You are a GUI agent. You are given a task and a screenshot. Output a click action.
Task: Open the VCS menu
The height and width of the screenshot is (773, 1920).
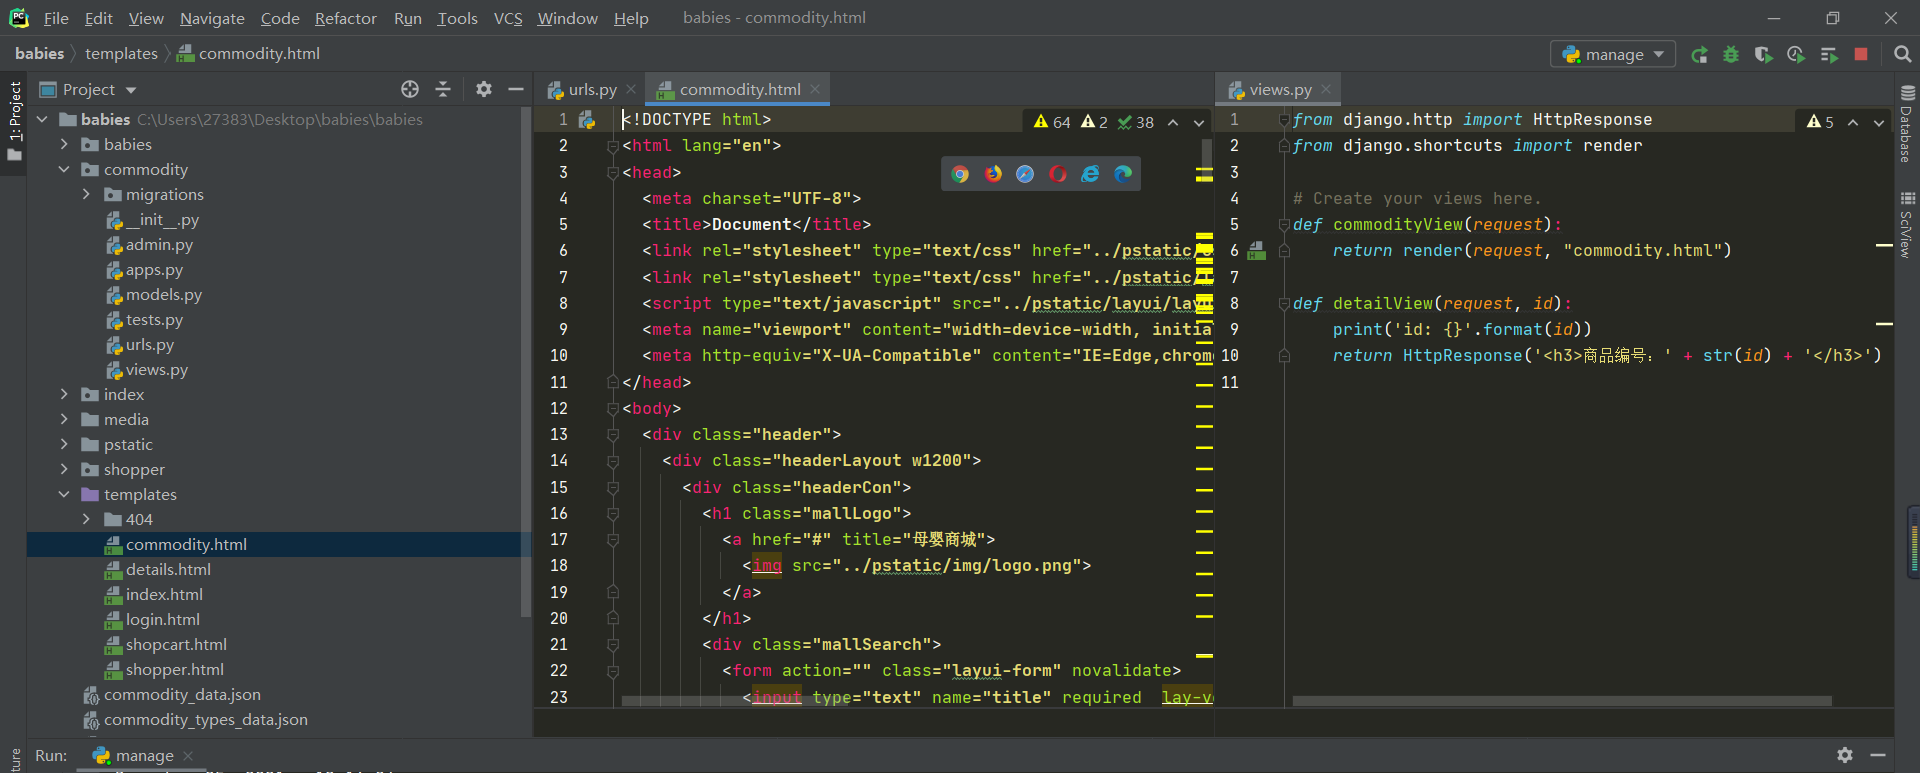coord(508,18)
